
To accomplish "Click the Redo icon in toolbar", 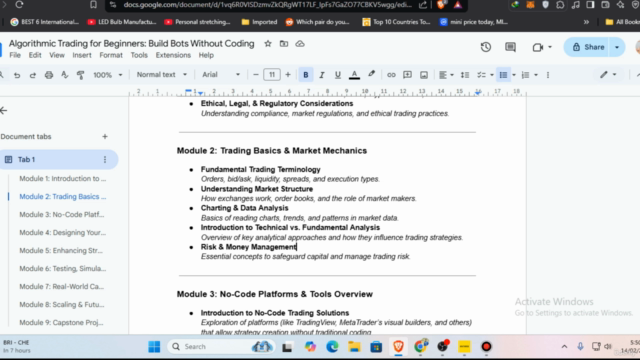I will (33, 75).
